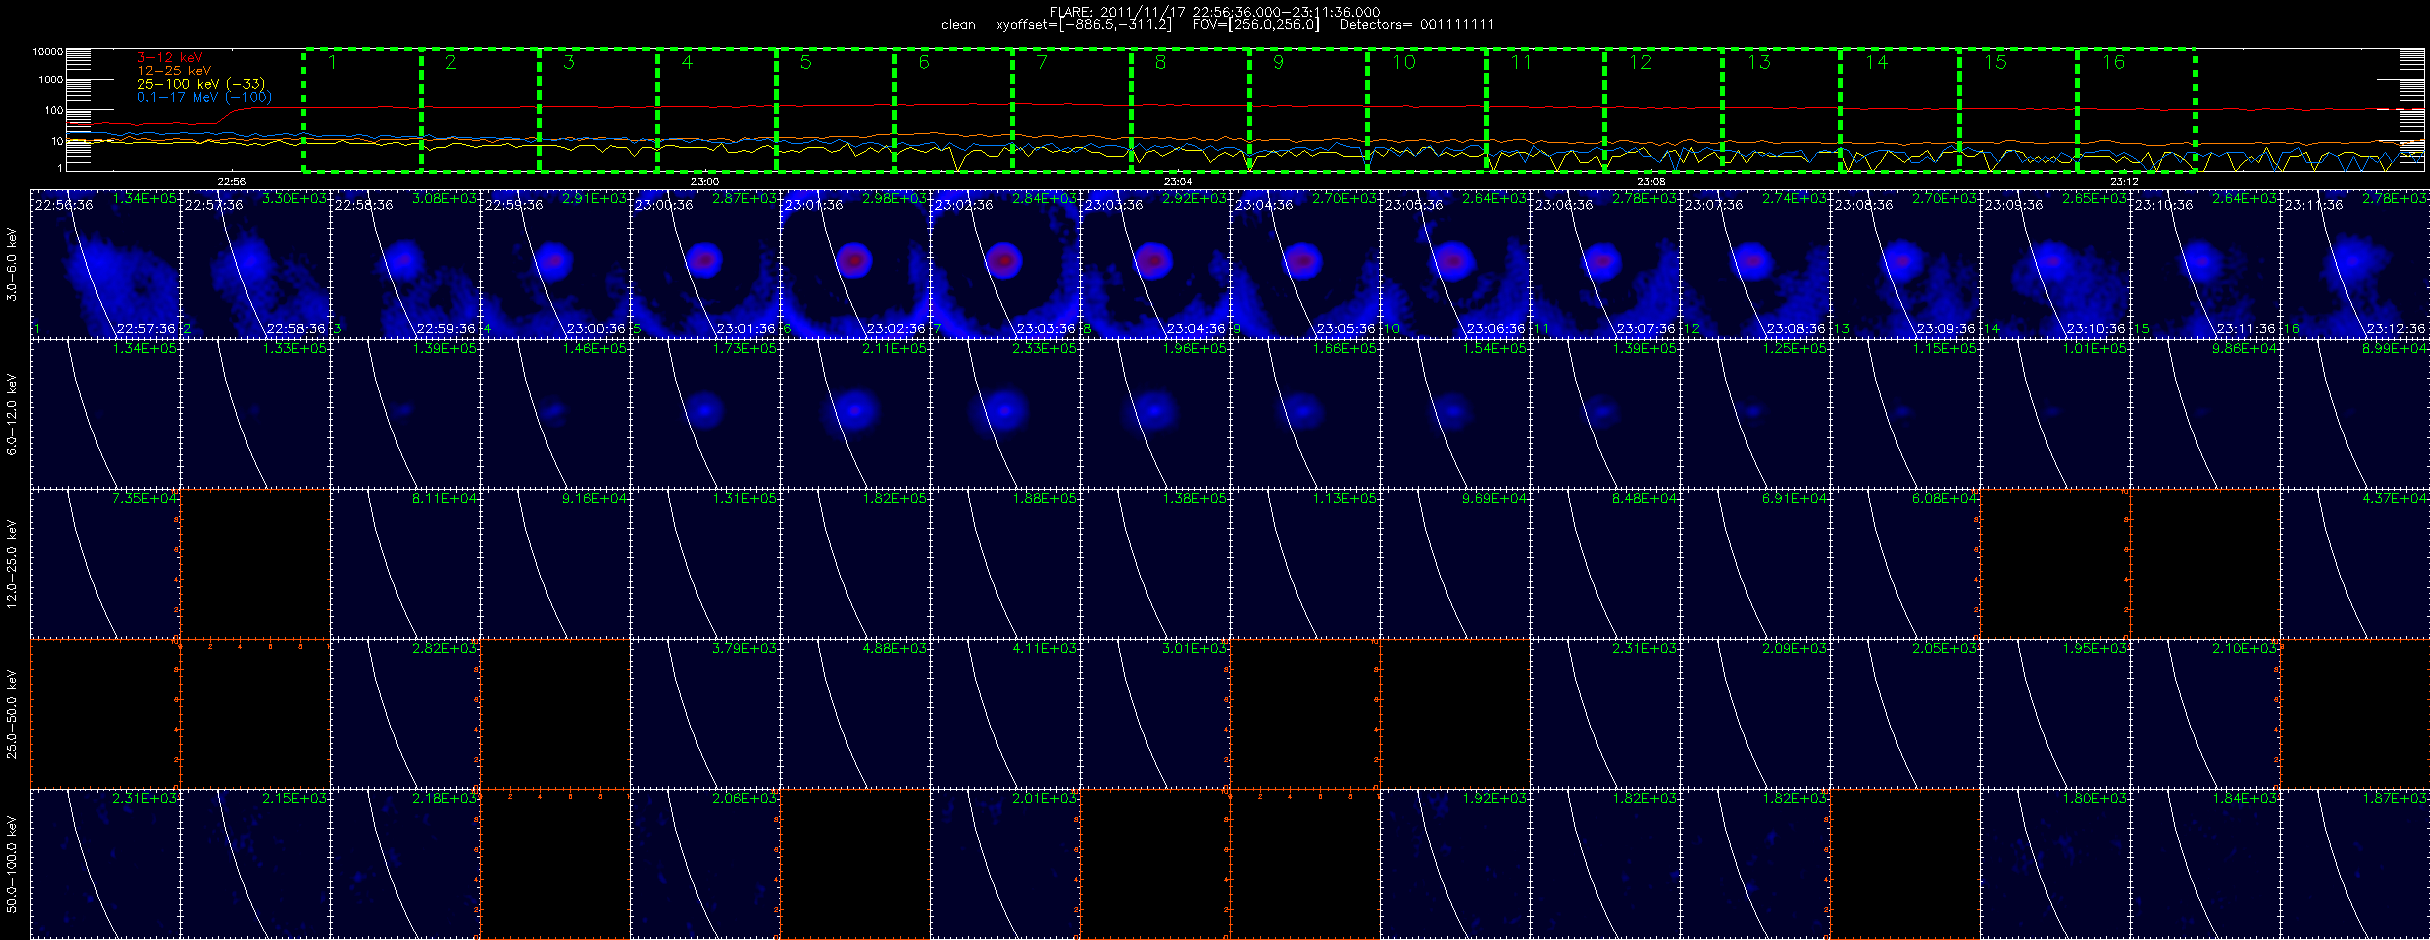Image resolution: width=2430 pixels, height=940 pixels.
Task: Open the 25.0-50.0 keV image labeled 2.82E+03
Action: (405, 714)
